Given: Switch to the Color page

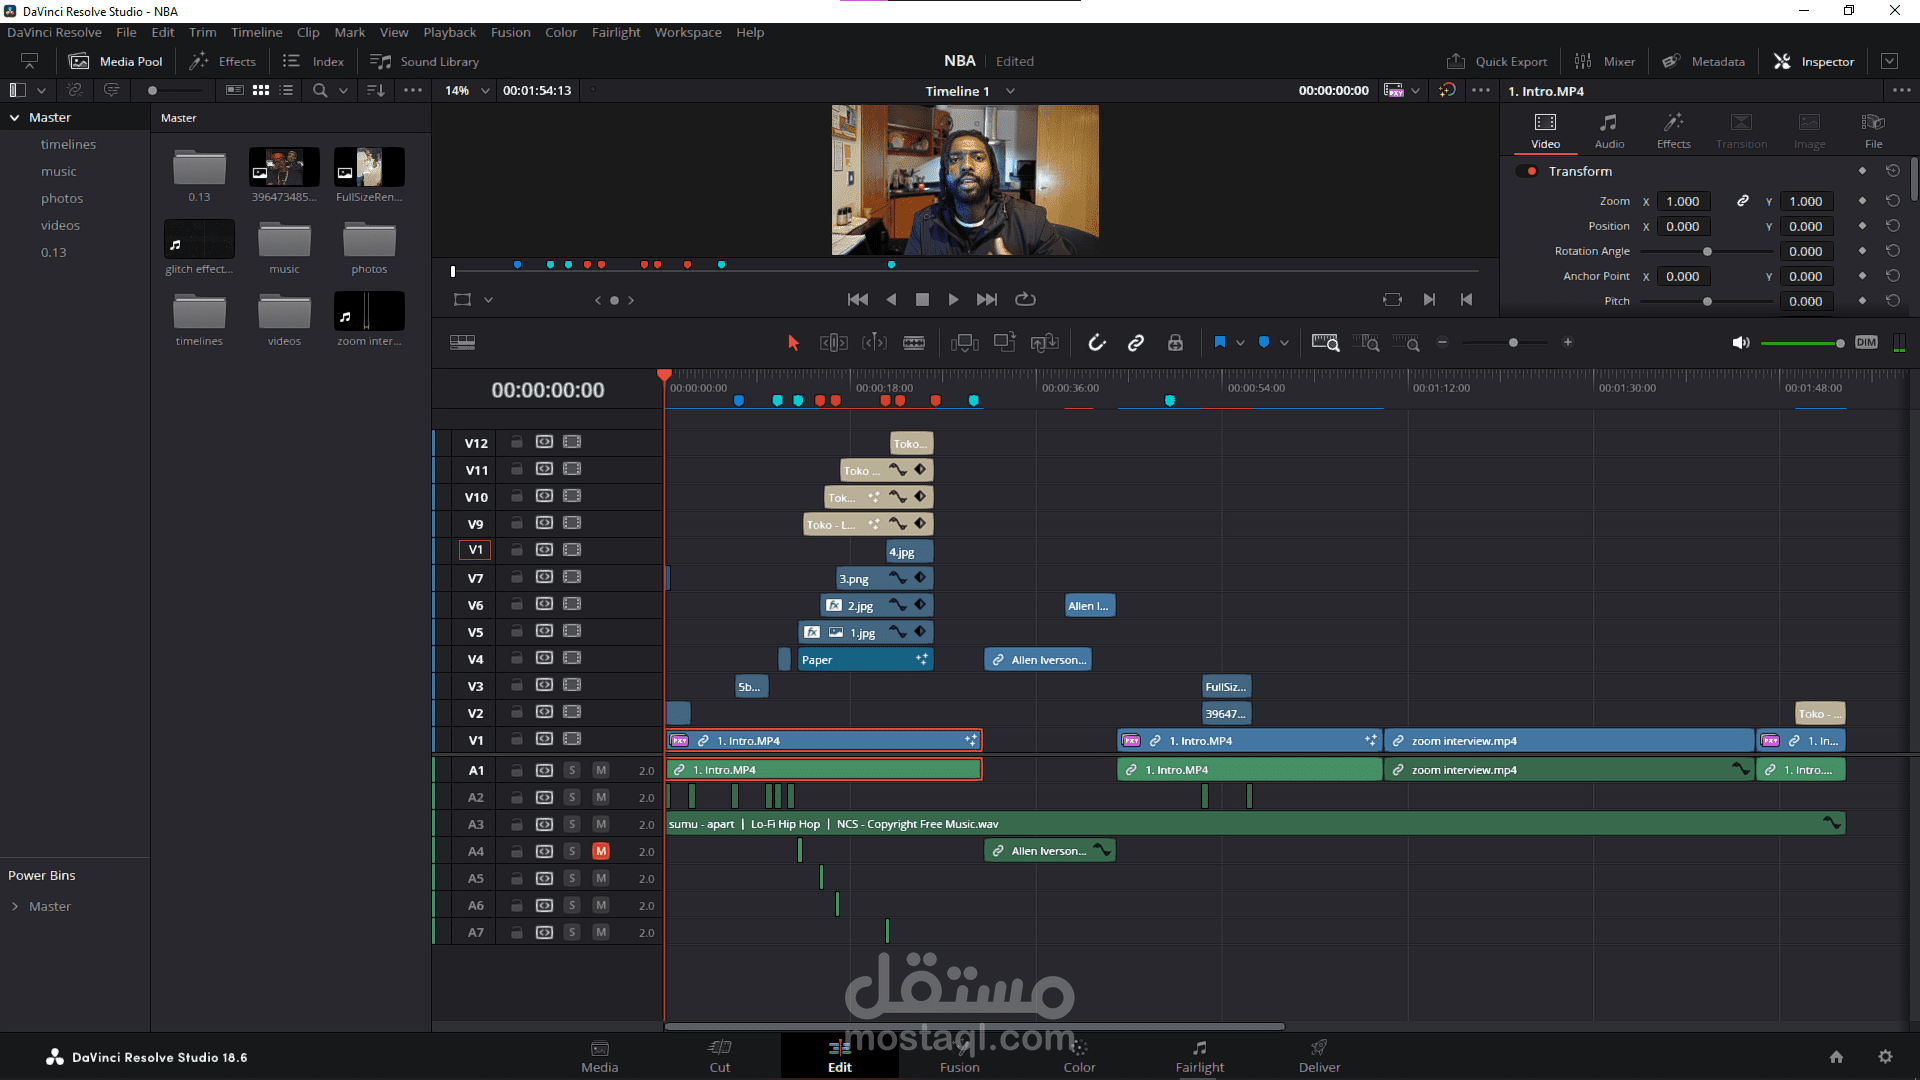Looking at the screenshot, I should coord(1079,1056).
